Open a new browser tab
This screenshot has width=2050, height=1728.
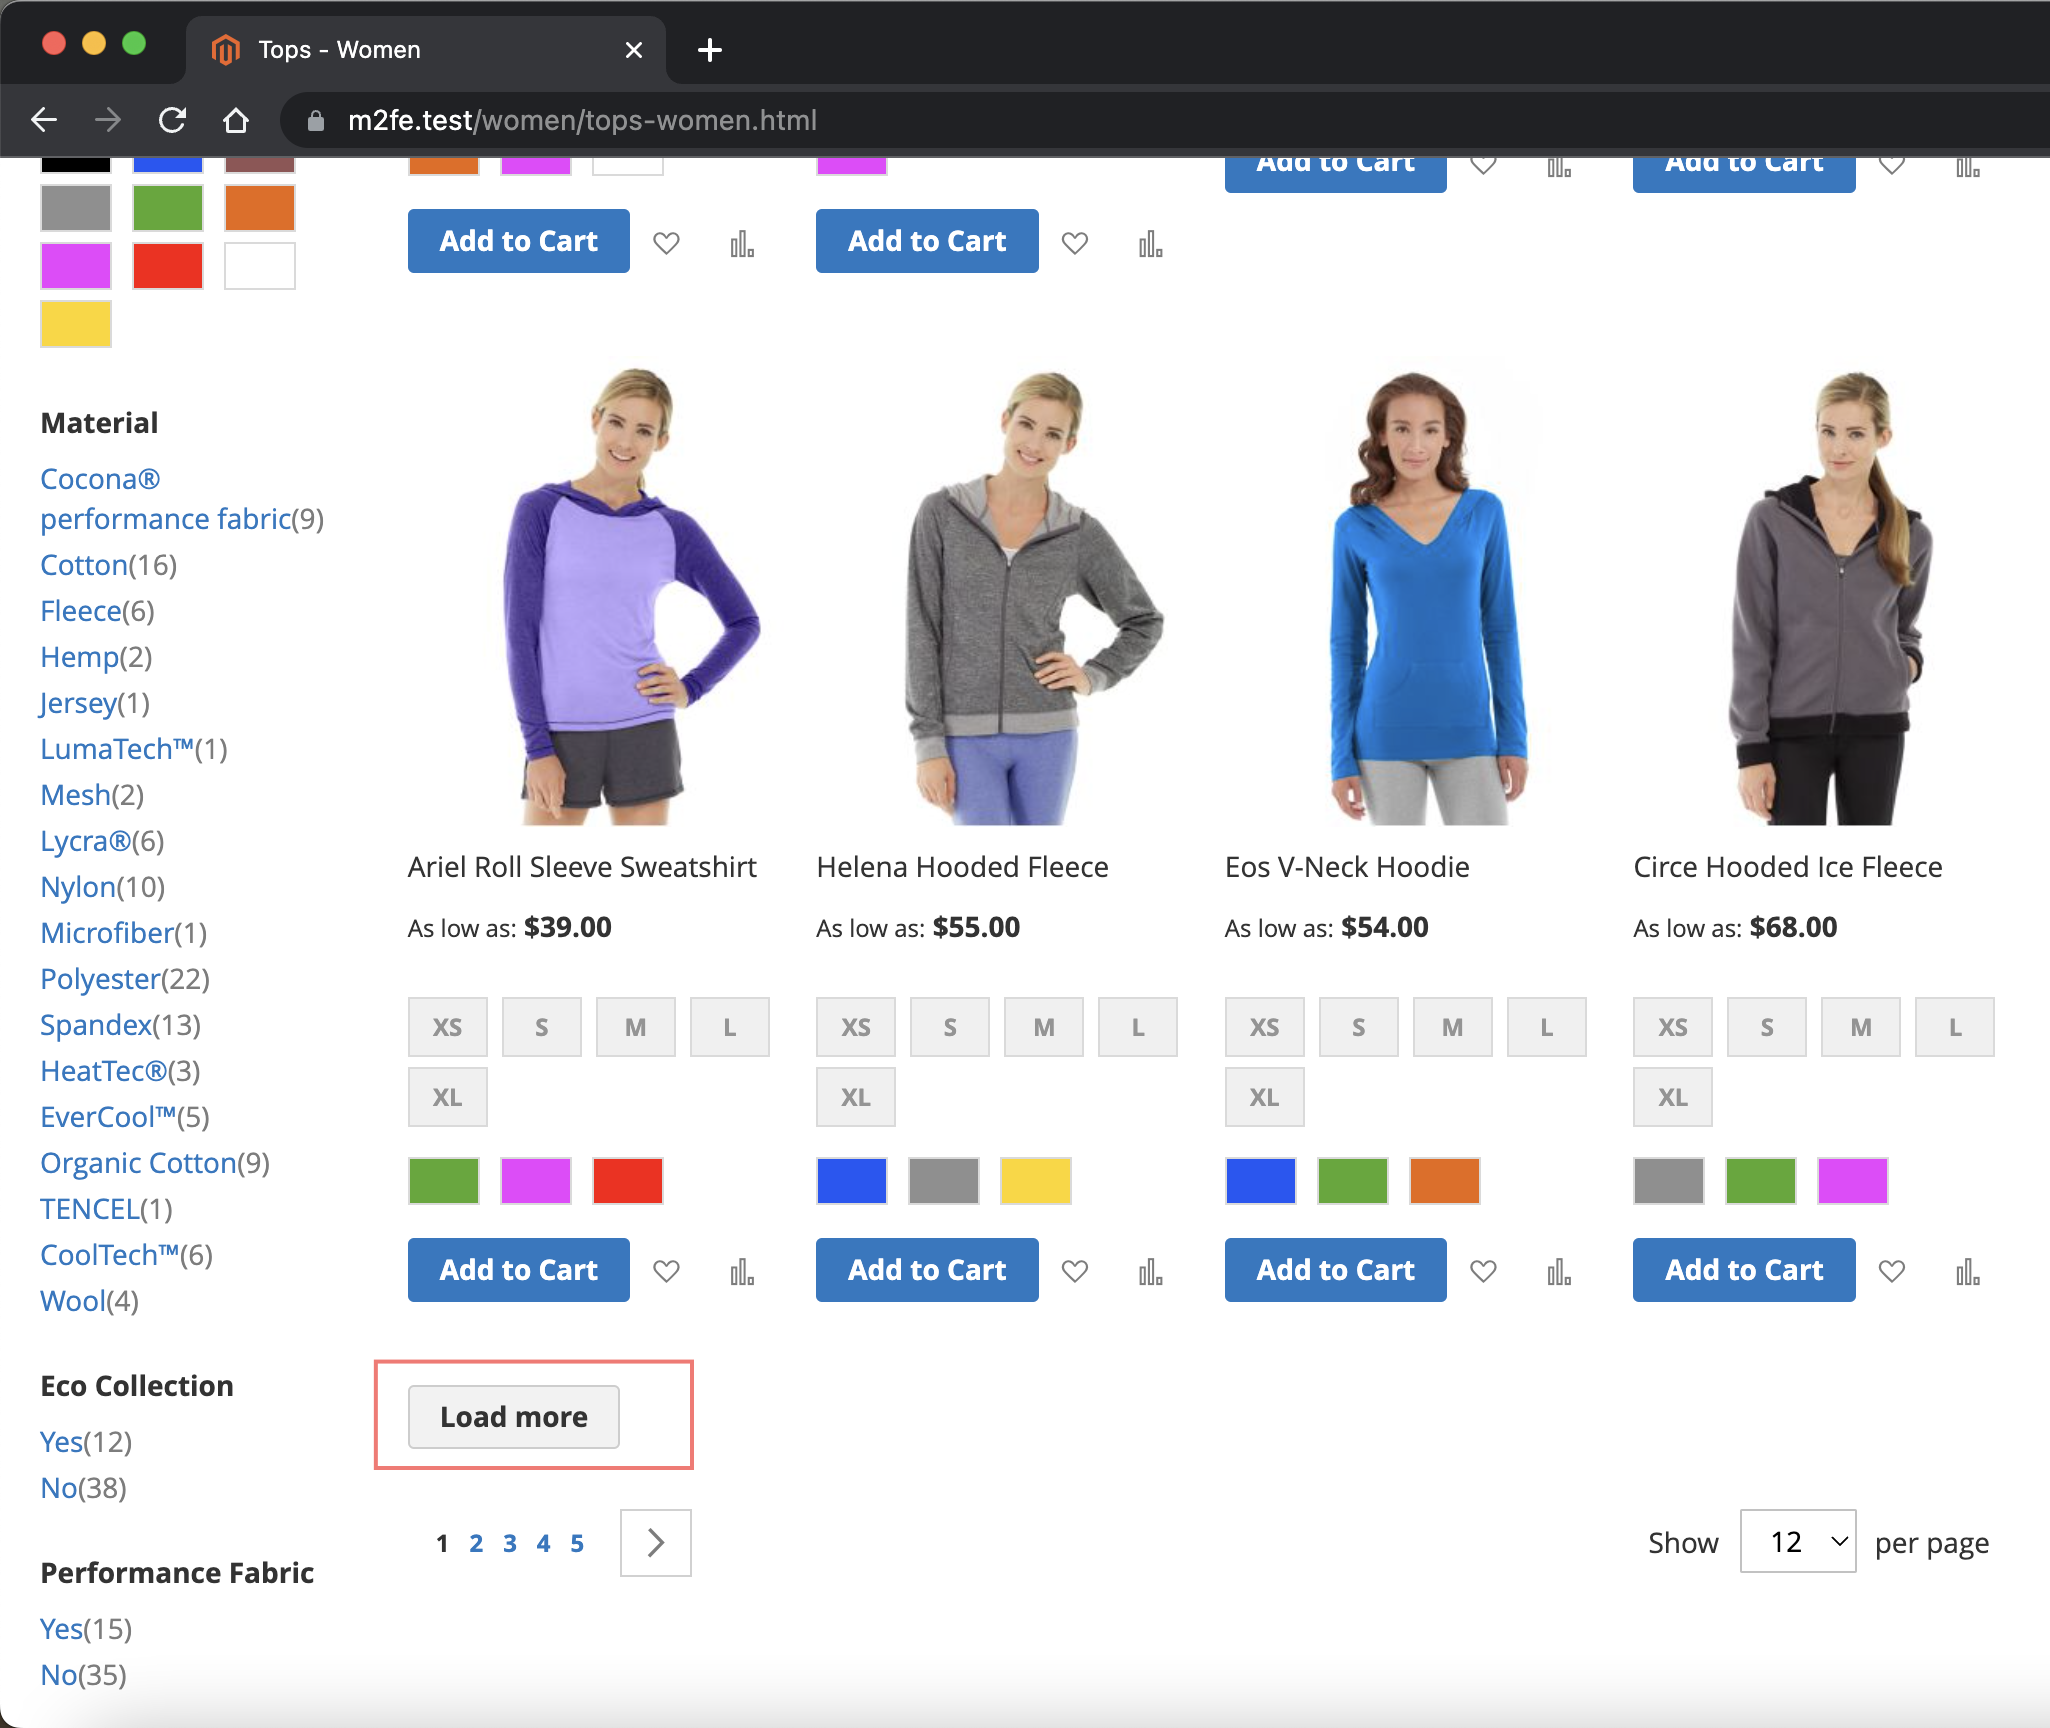pyautogui.click(x=709, y=50)
